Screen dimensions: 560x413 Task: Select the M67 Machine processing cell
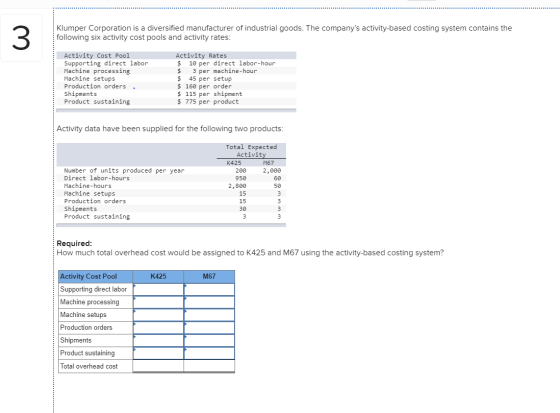[x=209, y=302]
